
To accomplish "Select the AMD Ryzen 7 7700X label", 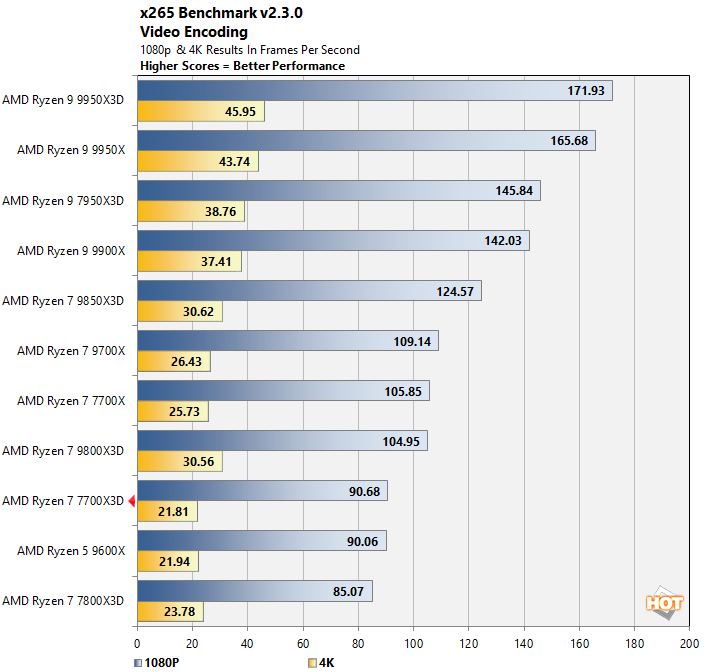I will click(71, 401).
